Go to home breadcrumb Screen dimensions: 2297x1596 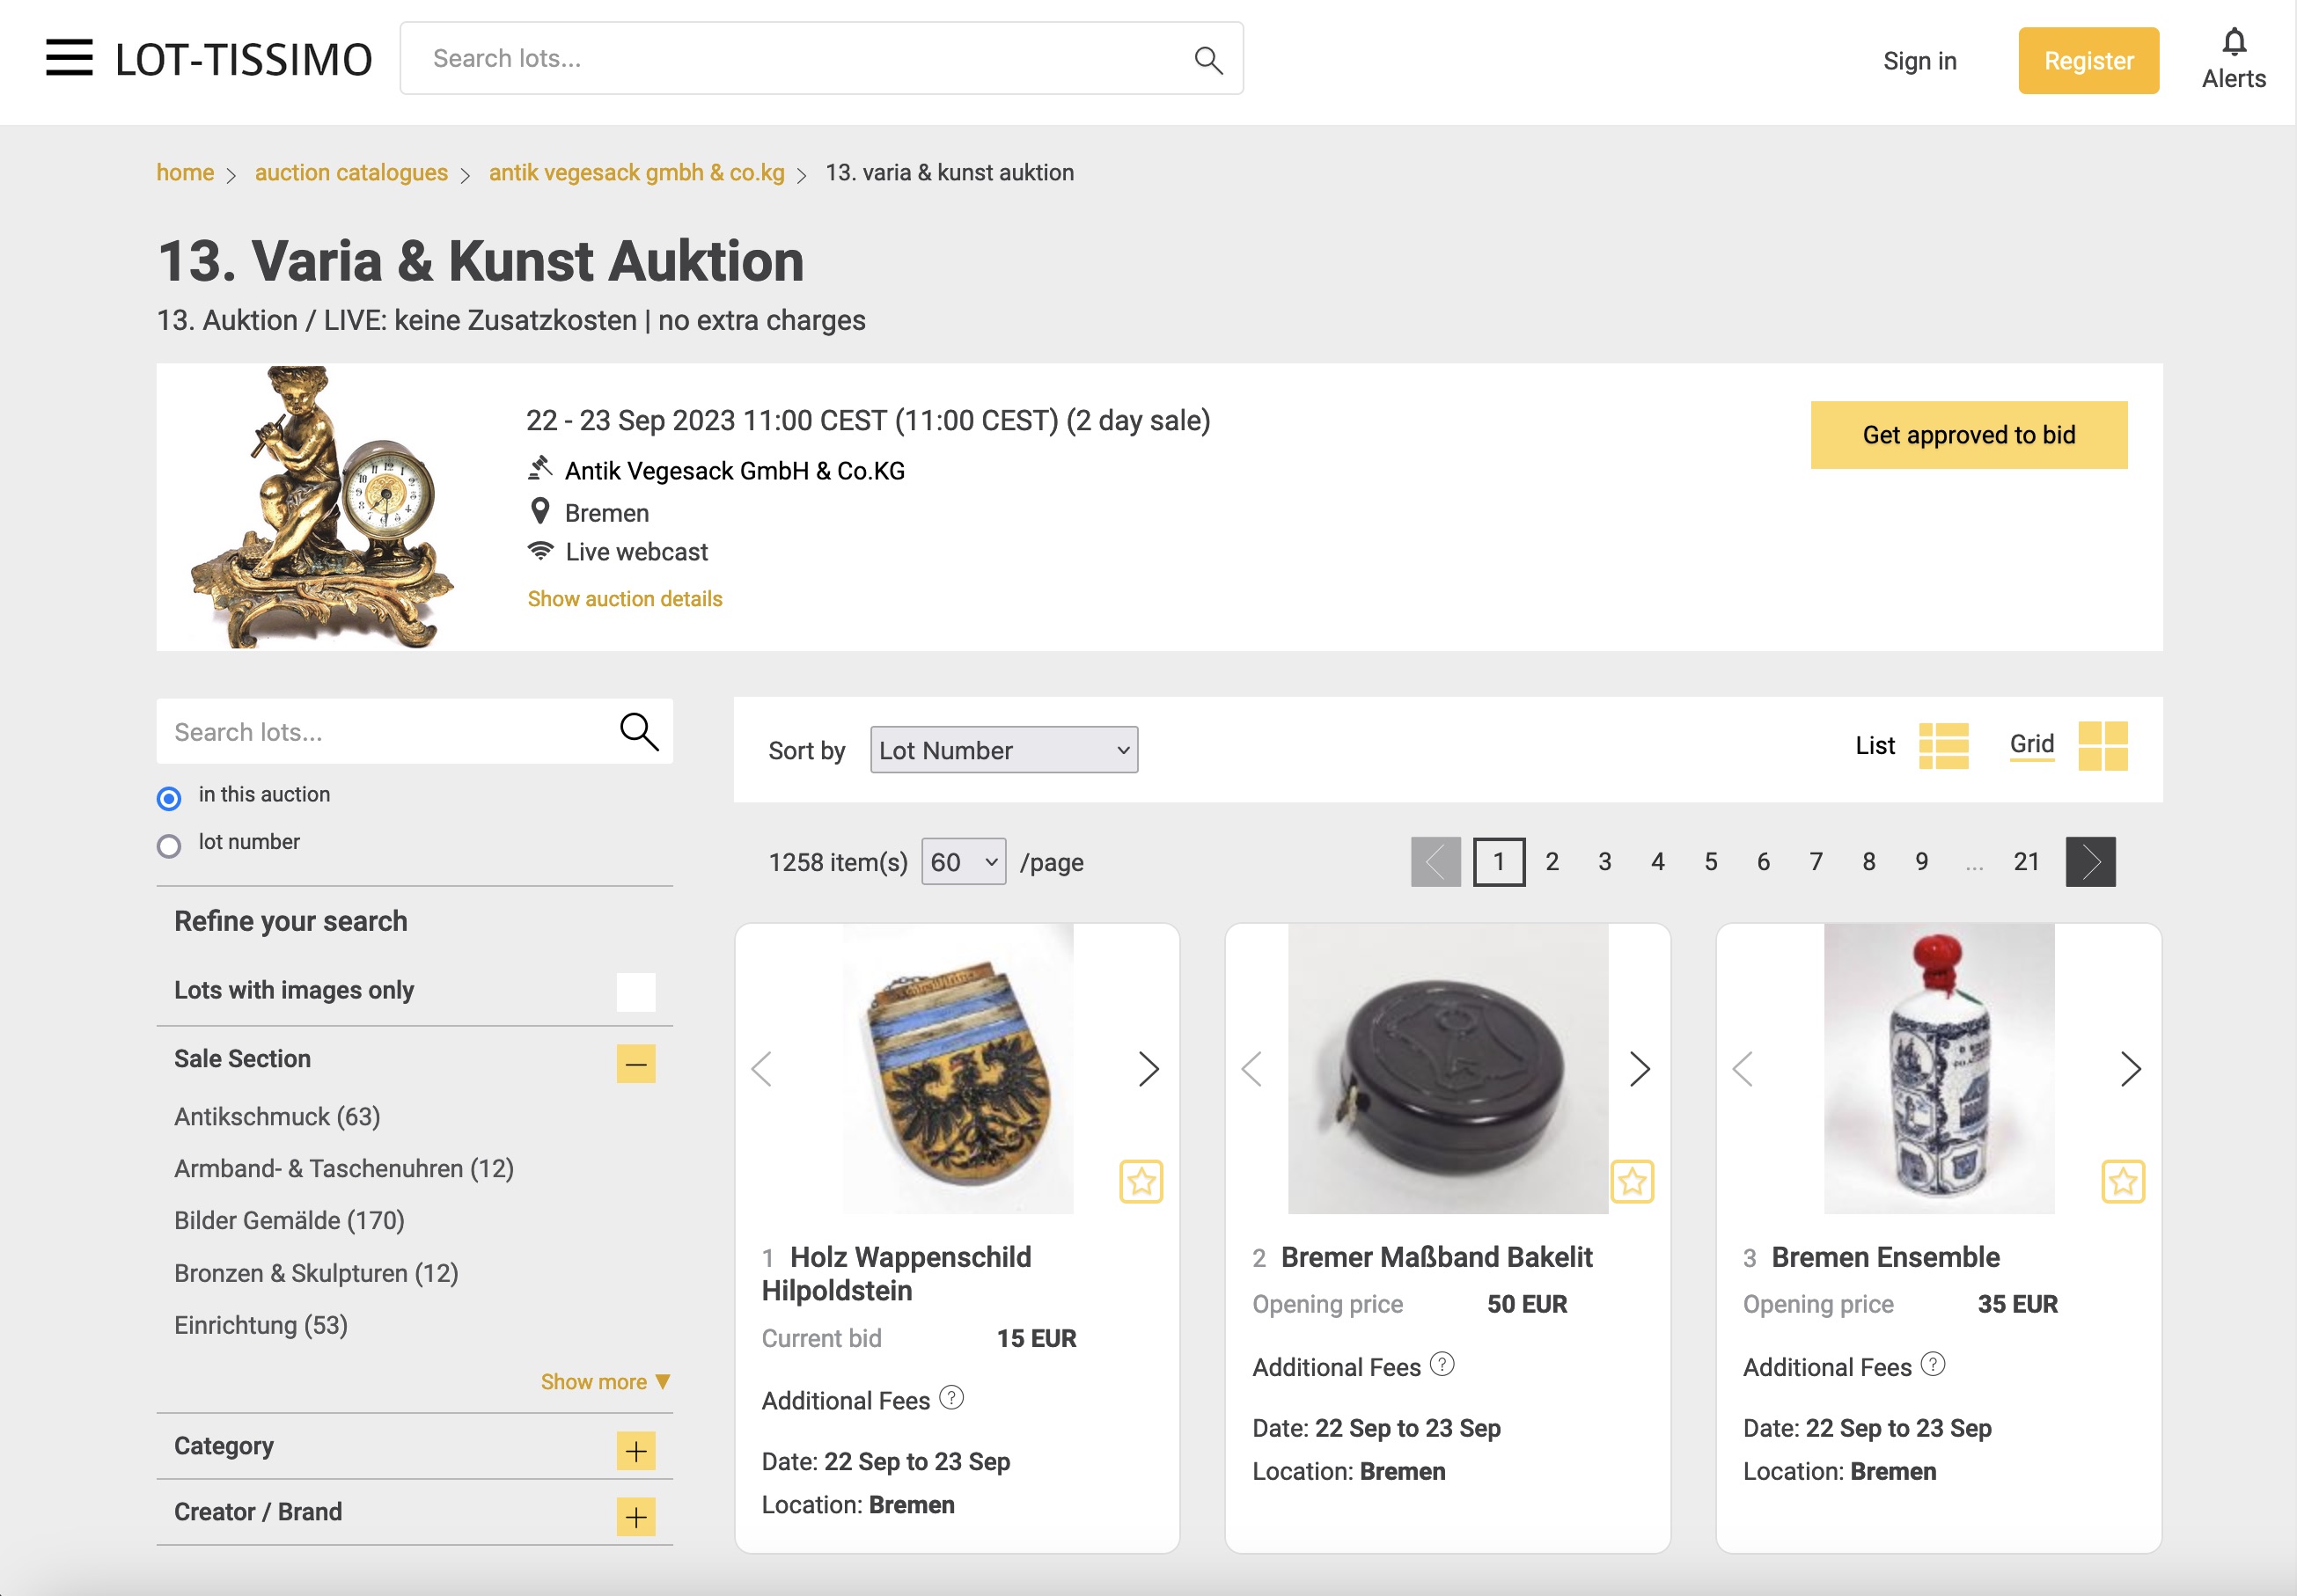tap(185, 172)
